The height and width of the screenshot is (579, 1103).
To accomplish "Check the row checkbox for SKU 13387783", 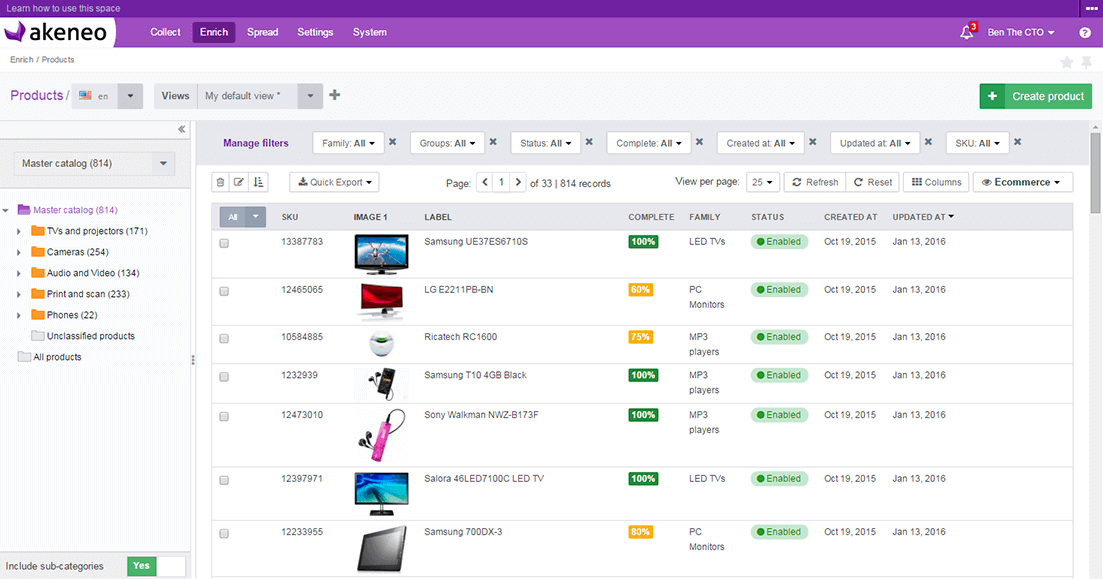I will (x=223, y=242).
